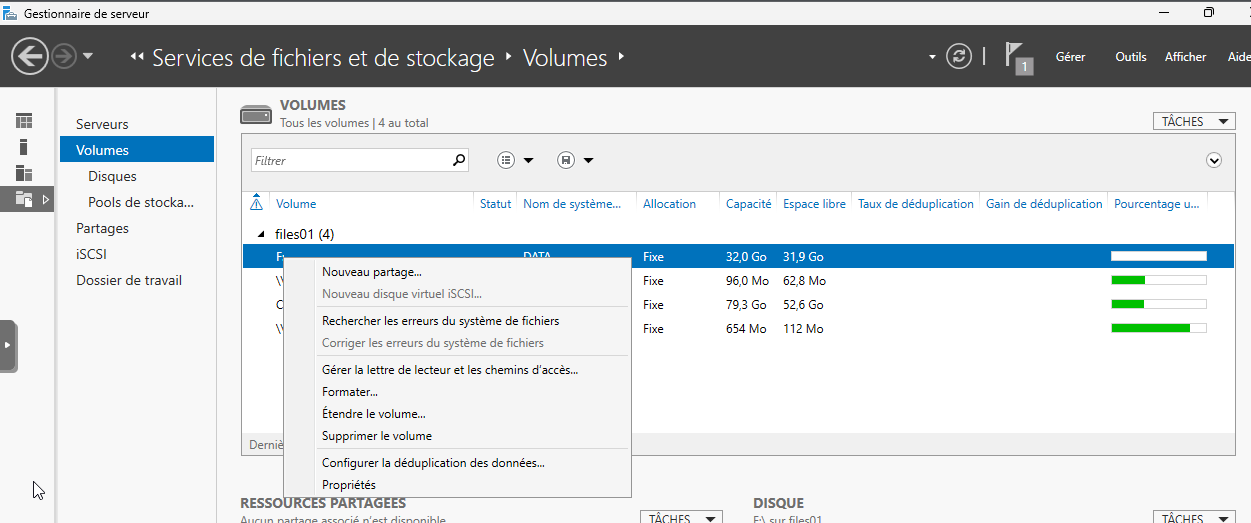
Task: Click the File and Storage Services sidebar icon
Action: click(x=24, y=200)
